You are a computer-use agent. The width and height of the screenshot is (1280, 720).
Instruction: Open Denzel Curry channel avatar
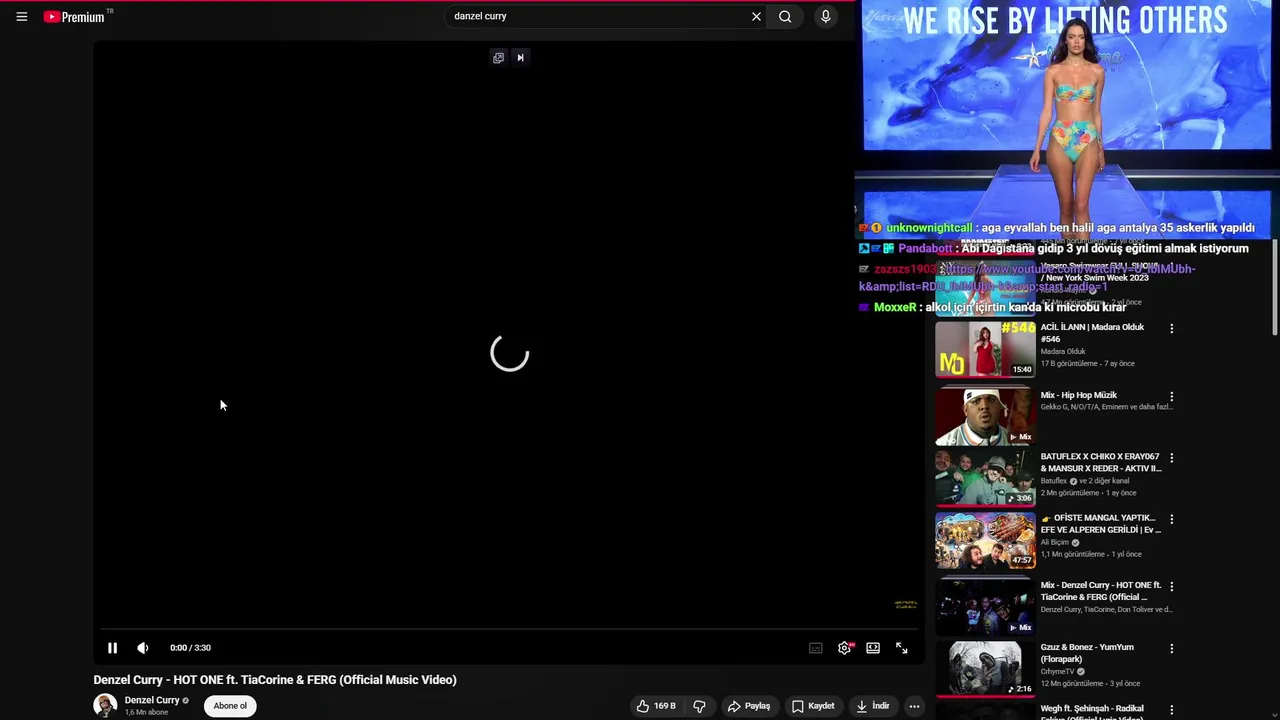[105, 705]
